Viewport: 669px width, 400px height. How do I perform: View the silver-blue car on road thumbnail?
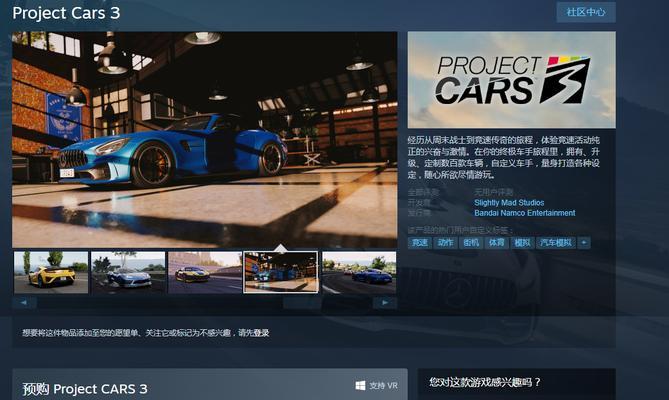[128, 272]
